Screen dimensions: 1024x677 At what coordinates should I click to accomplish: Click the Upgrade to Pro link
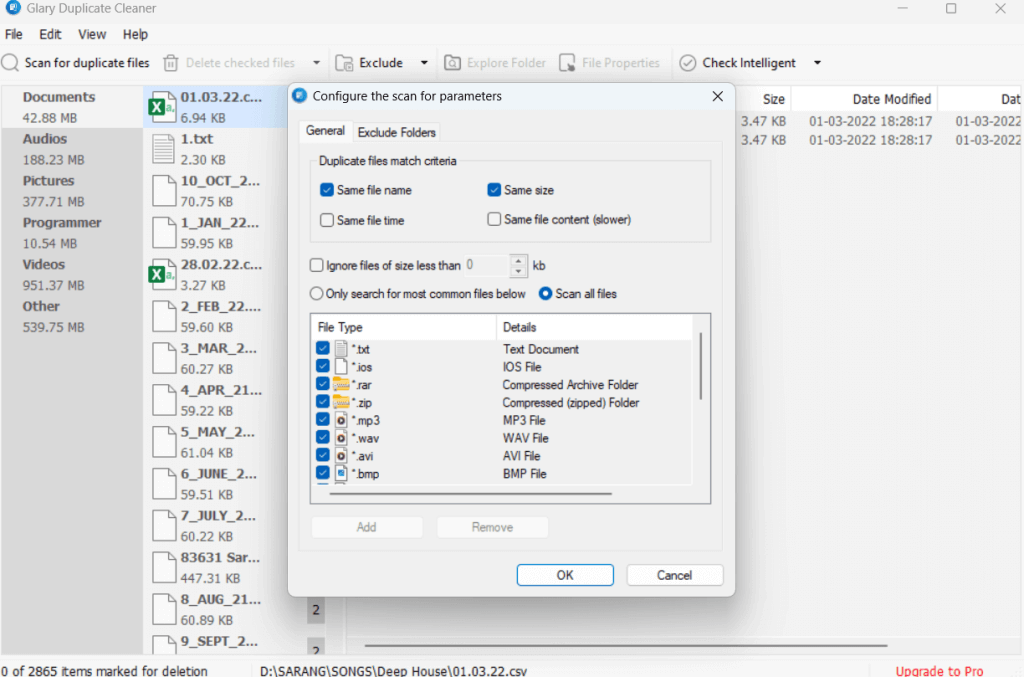tap(939, 670)
